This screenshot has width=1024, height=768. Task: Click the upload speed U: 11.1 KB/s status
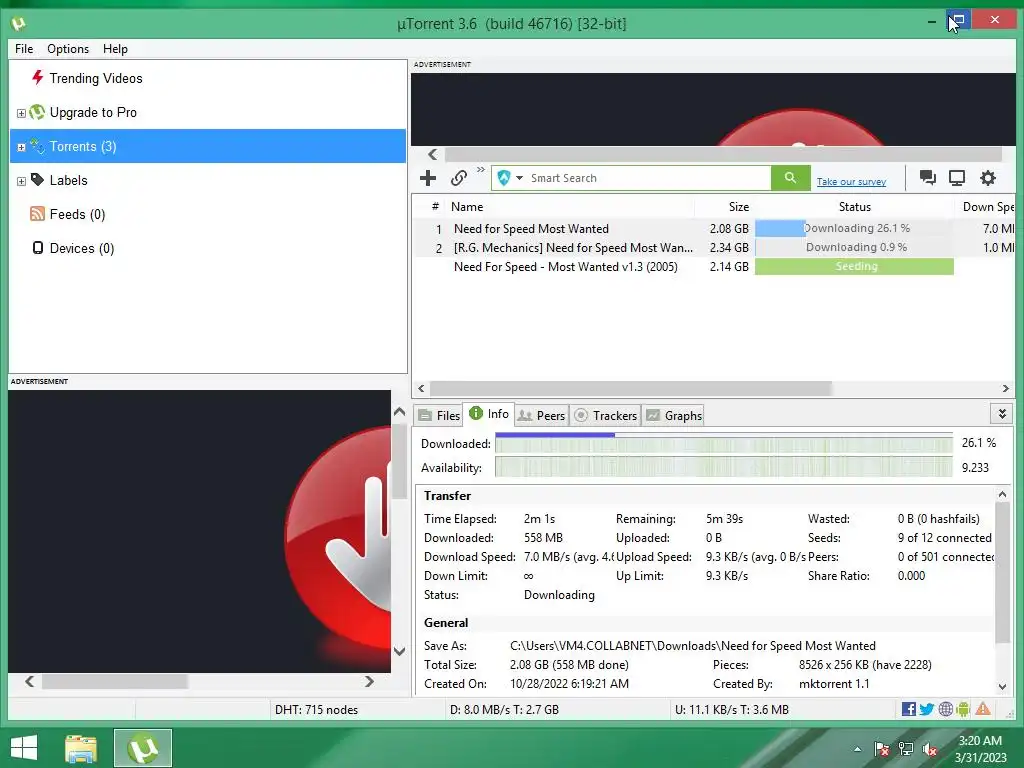pos(731,709)
